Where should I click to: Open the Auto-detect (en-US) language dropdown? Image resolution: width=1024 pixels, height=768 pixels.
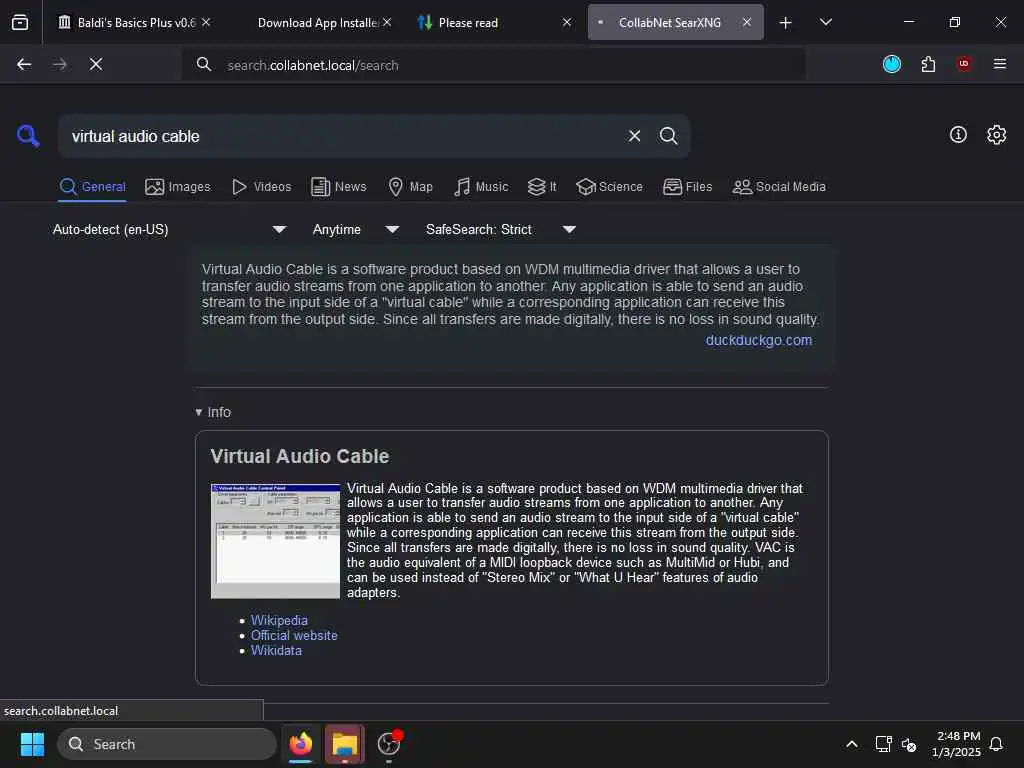[x=170, y=229]
